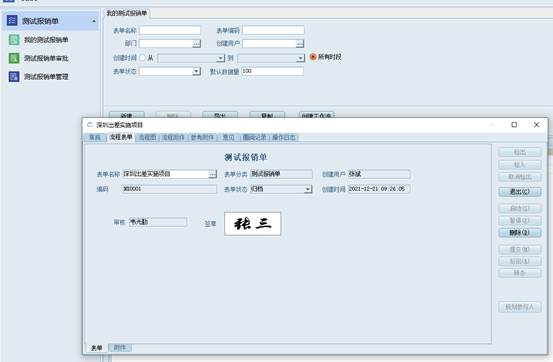Click the 删除(D) button
This screenshot has height=362, width=553.
click(x=520, y=233)
